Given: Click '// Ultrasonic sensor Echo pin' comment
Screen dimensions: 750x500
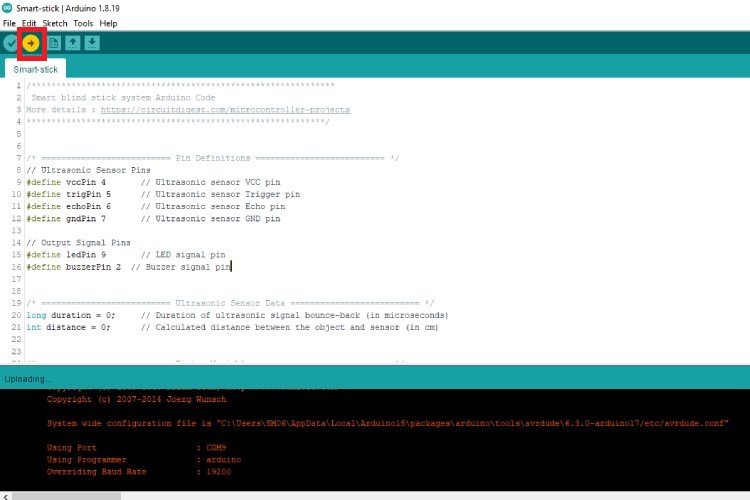Looking at the screenshot, I should pos(213,206).
